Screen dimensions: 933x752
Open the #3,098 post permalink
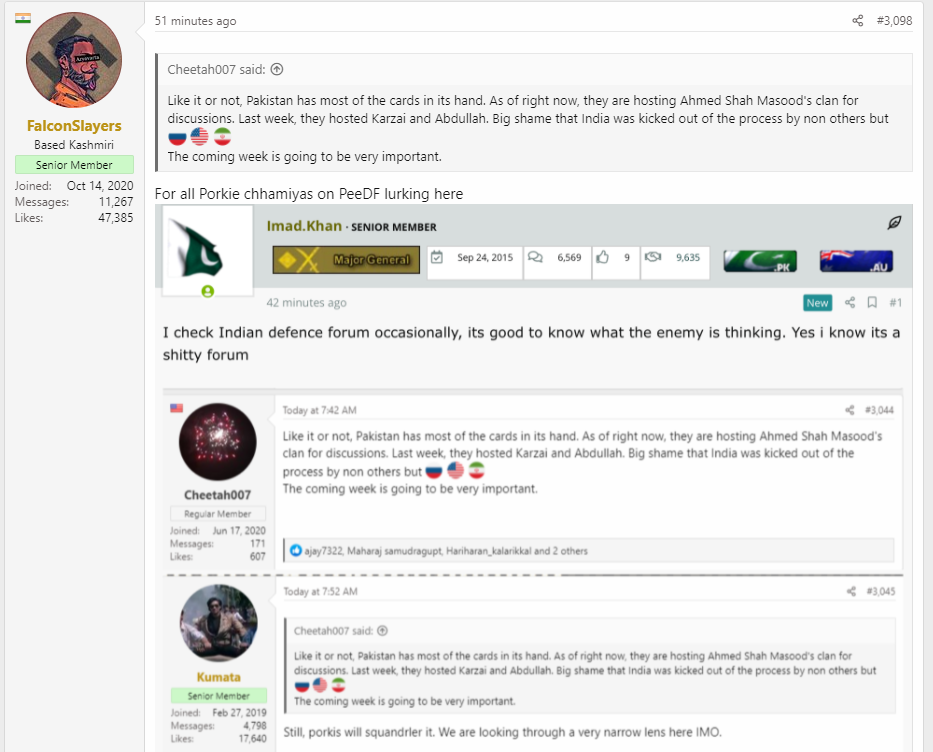point(894,21)
